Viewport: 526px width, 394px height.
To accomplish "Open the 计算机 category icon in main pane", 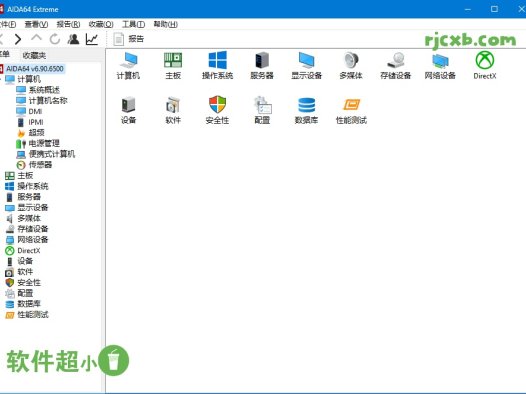I will pyautogui.click(x=128, y=66).
